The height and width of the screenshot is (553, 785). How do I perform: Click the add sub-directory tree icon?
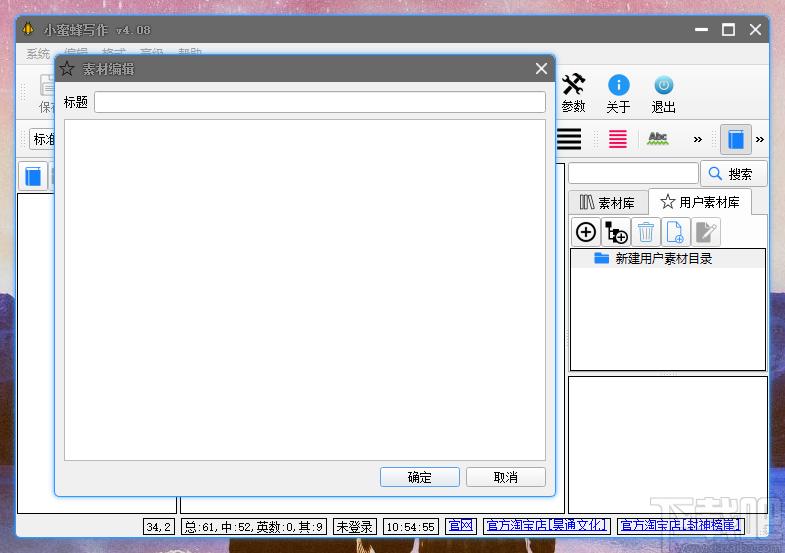616,233
